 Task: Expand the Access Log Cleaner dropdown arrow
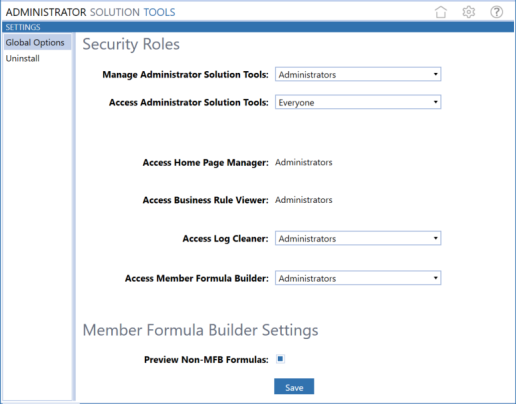(x=435, y=238)
